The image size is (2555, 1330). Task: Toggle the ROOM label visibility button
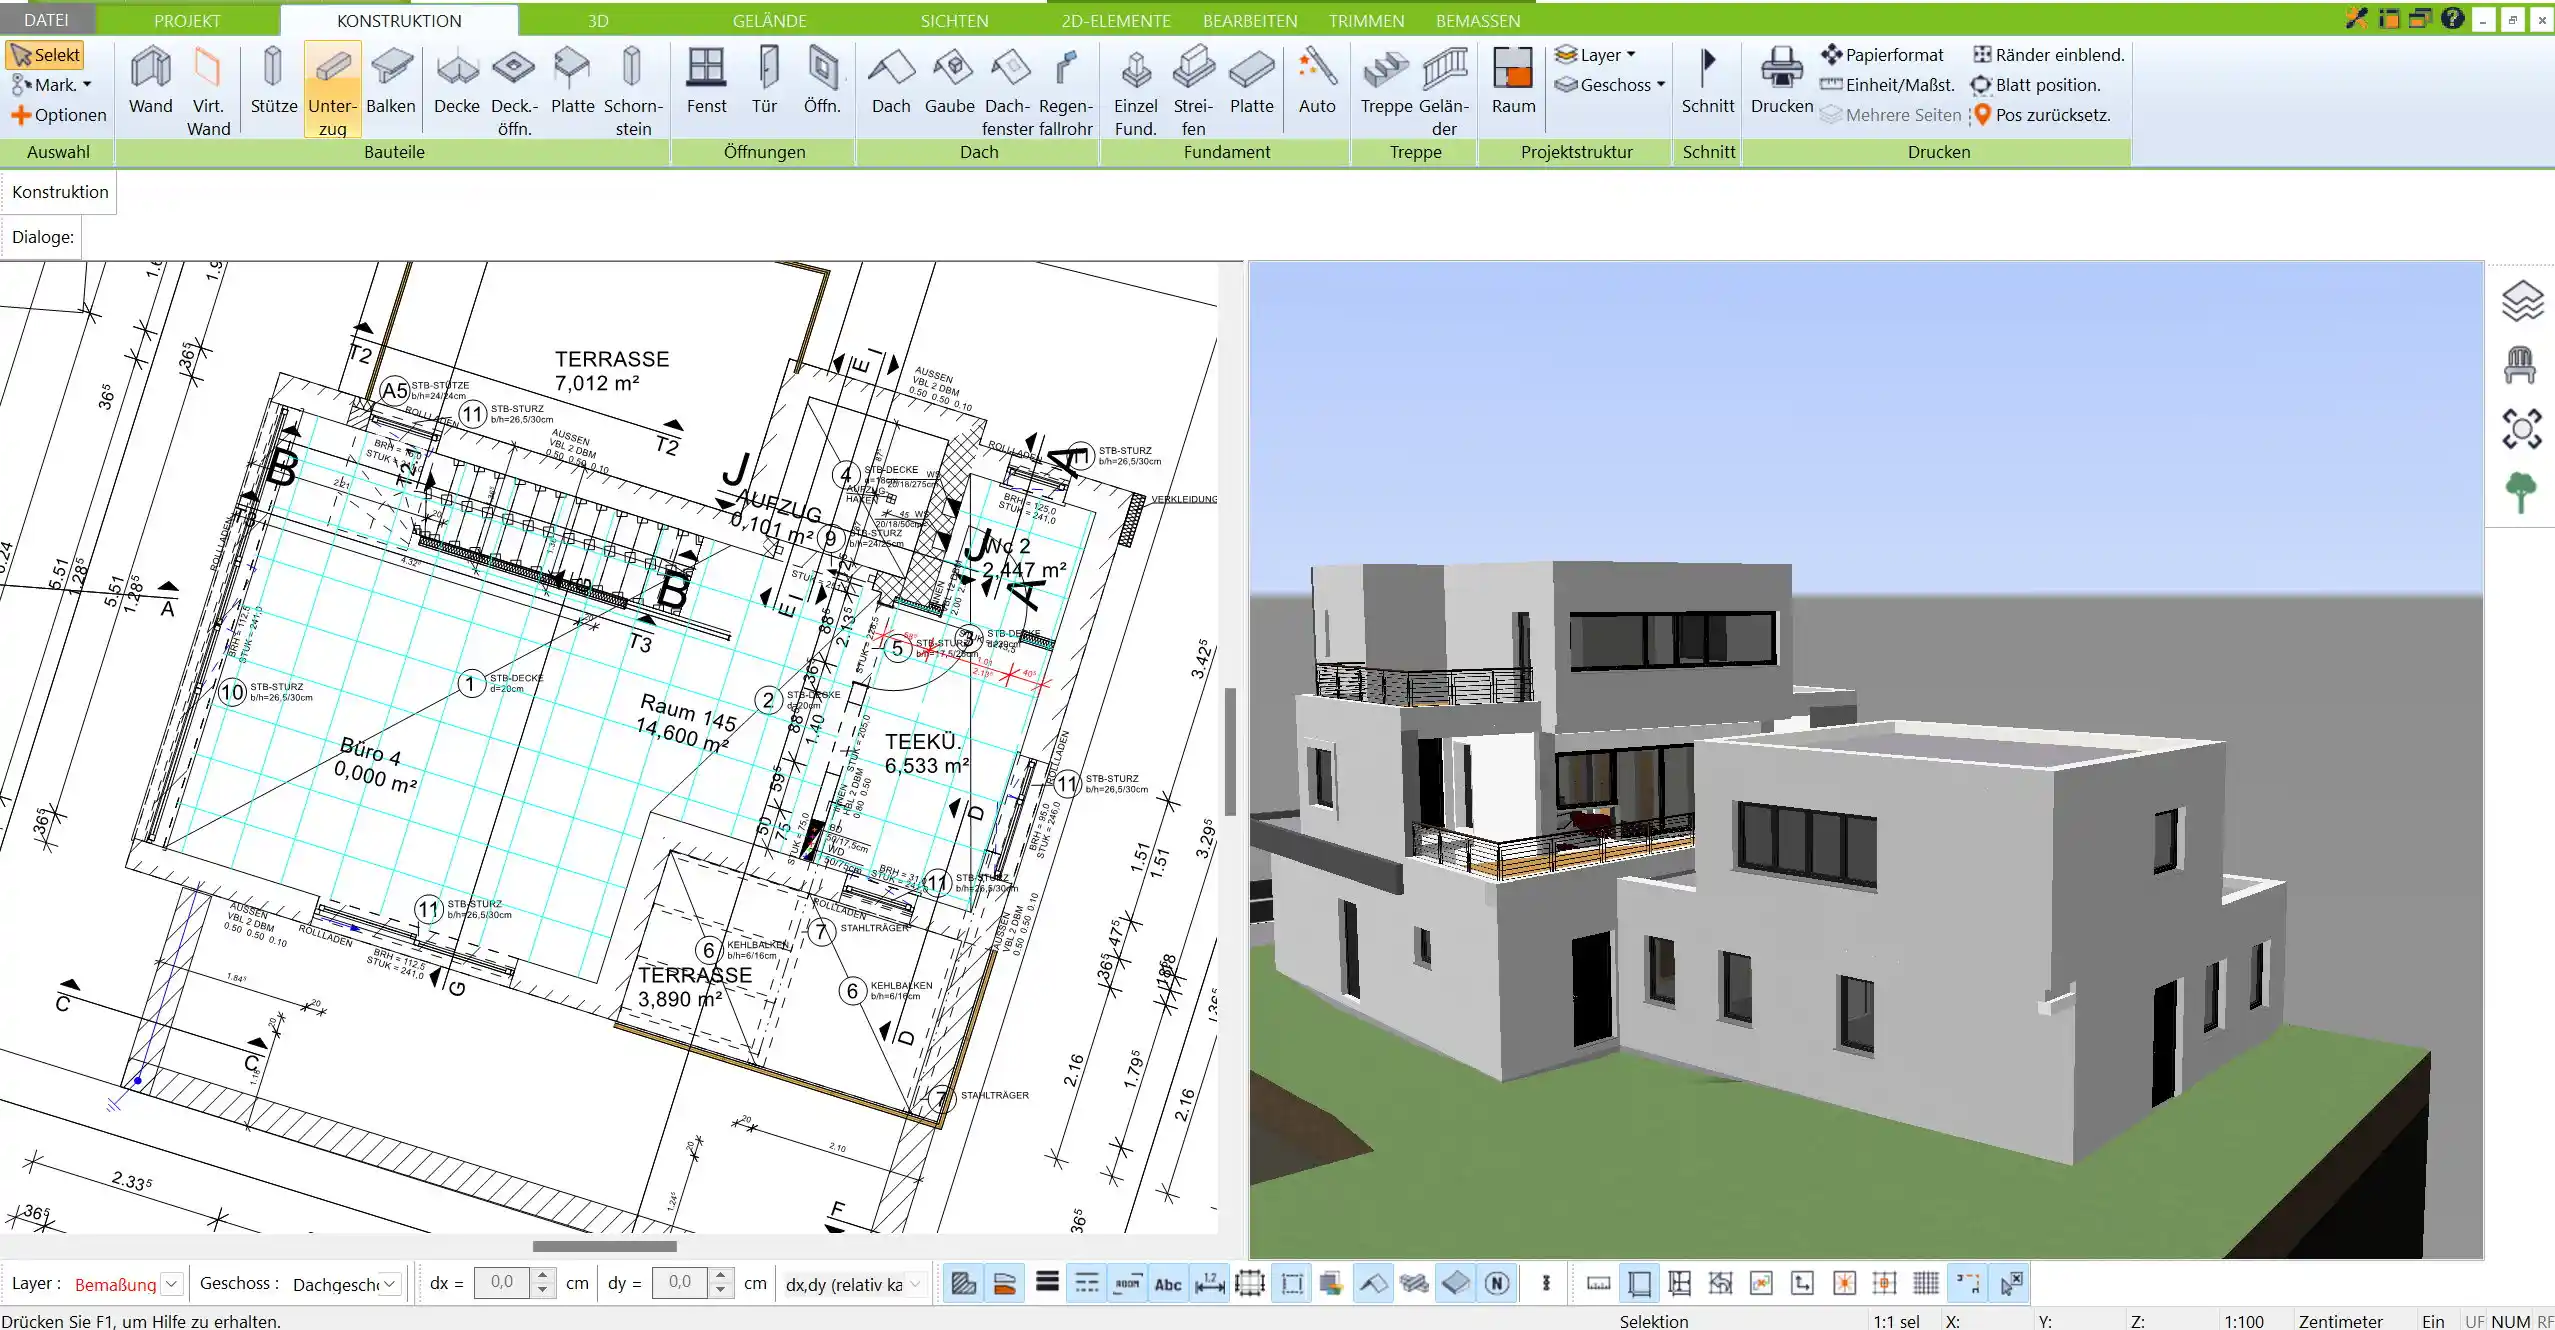[1127, 1283]
